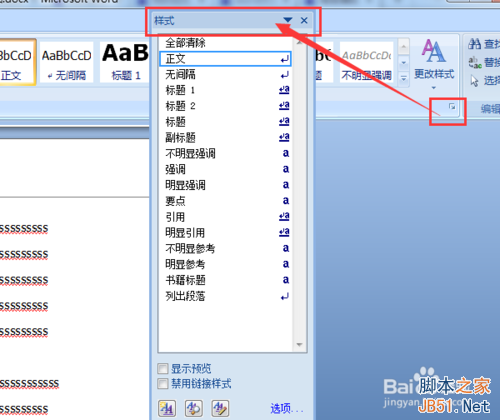Apply the 标题 2 style from list
500x420 pixels.
pyautogui.click(x=225, y=106)
